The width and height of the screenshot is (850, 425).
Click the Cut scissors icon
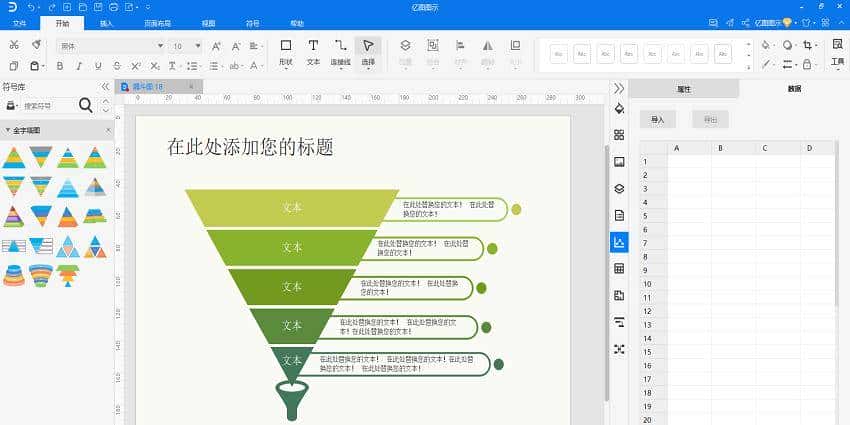[15, 45]
